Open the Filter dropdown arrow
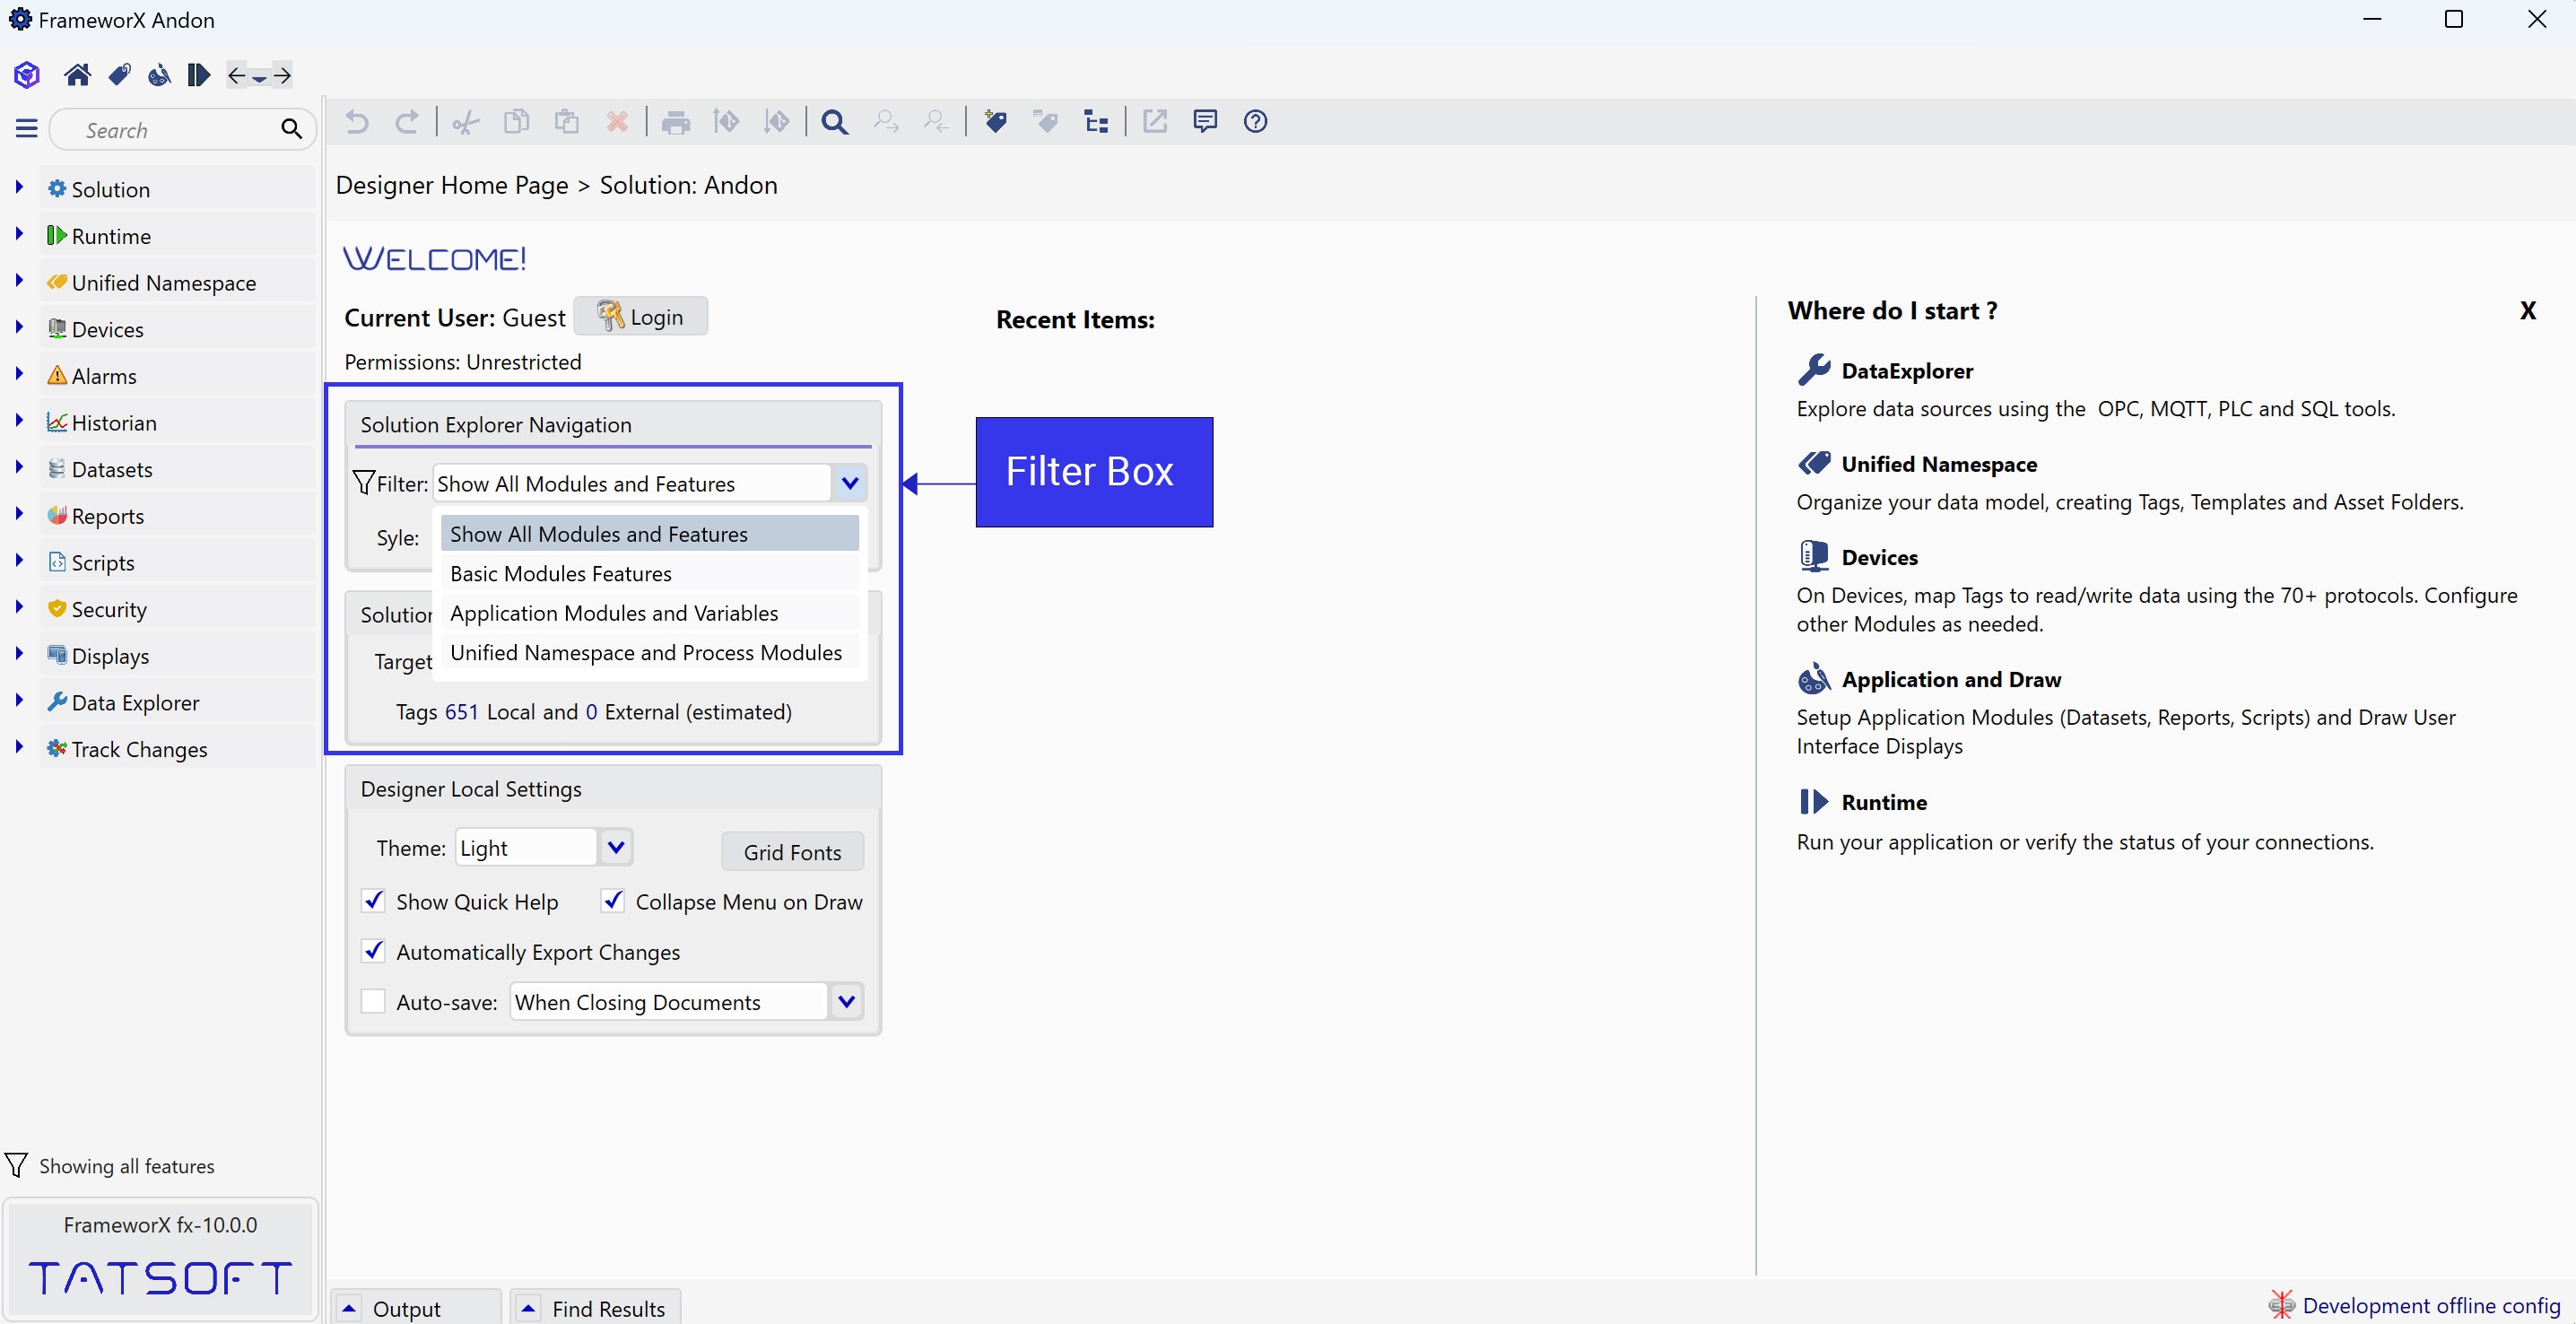 [x=849, y=483]
